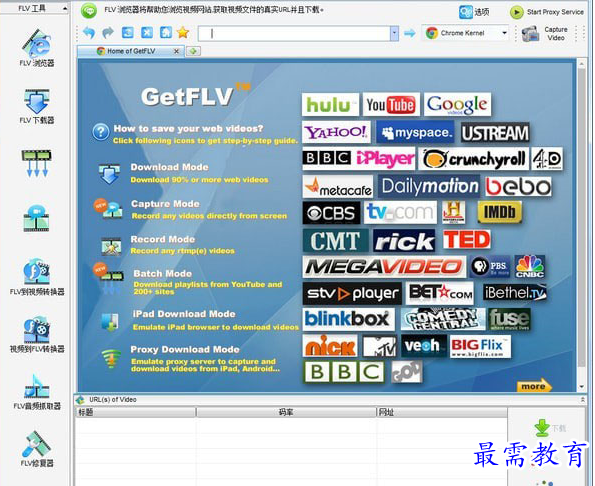Open the FLV downloader tool
Viewport: 595px width, 486px height.
click(x=36, y=106)
